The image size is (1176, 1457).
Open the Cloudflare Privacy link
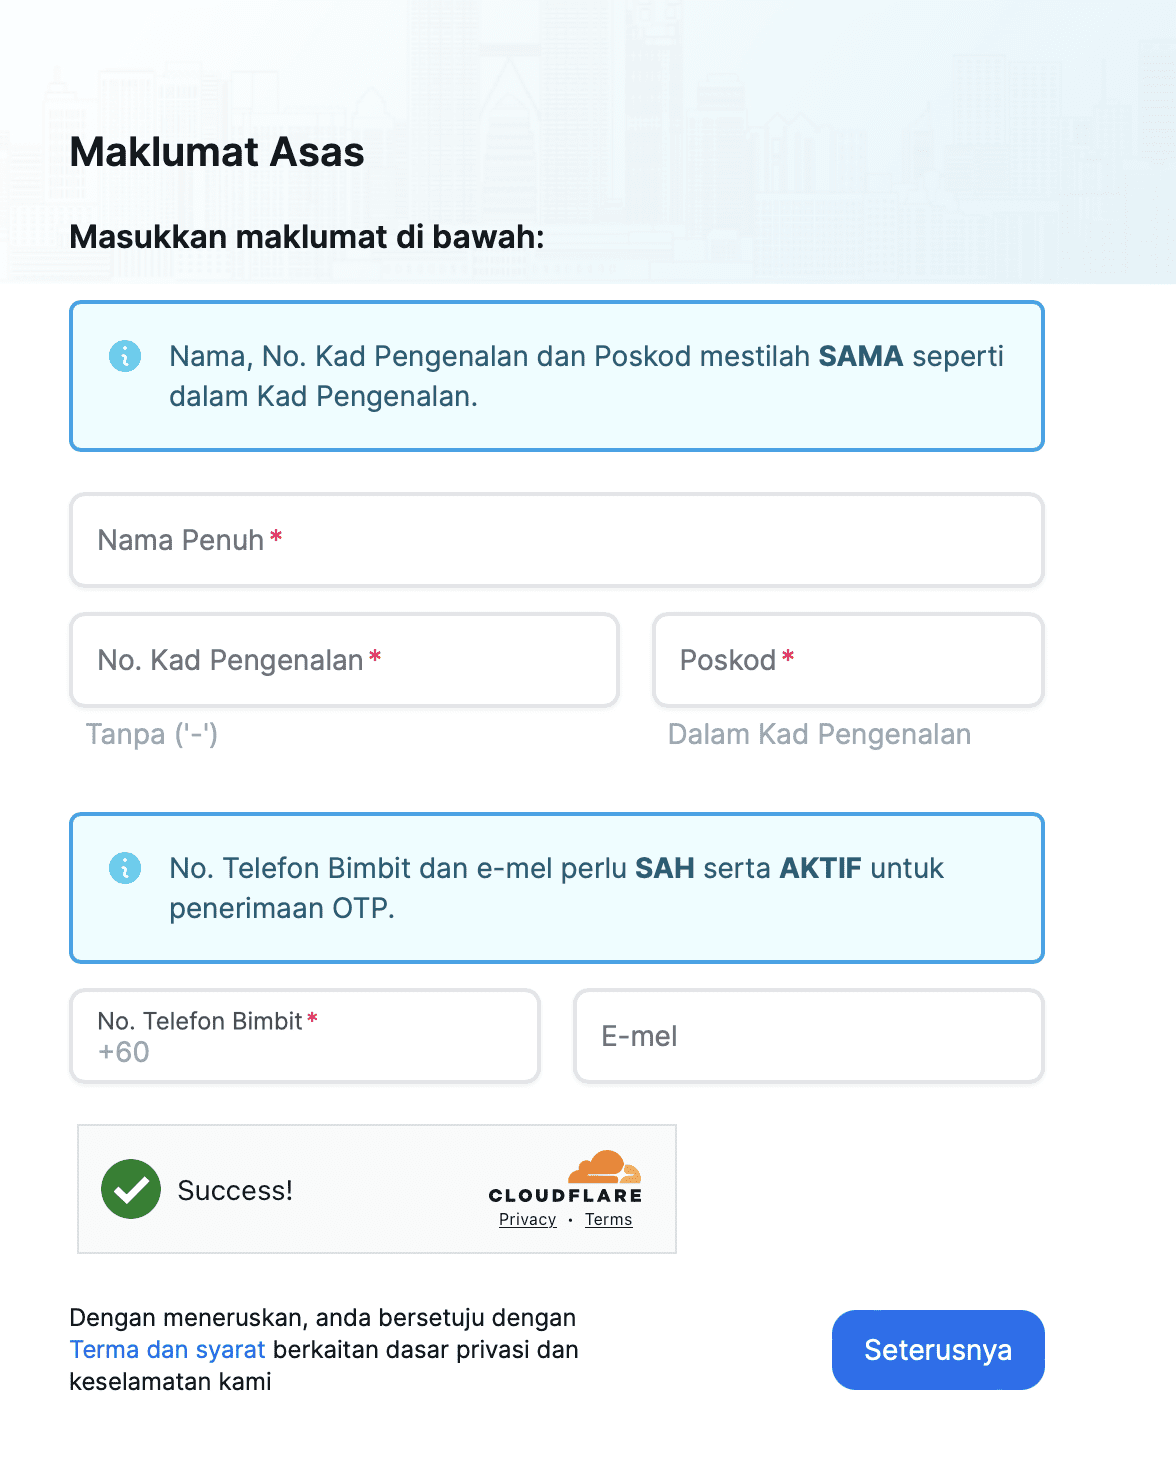(527, 1220)
